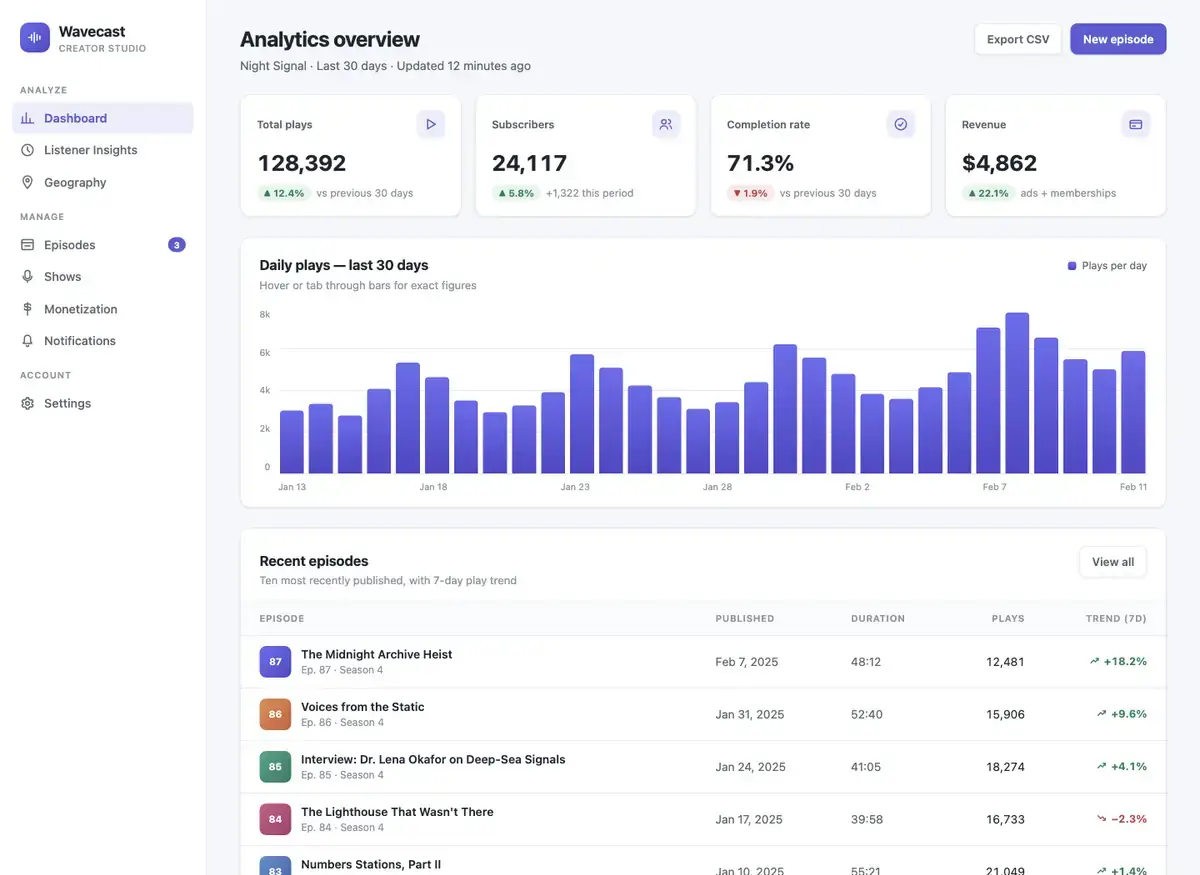The image size is (1200, 875).
Task: Click the Feb 7, 2025 published date
Action: pyautogui.click(x=747, y=662)
